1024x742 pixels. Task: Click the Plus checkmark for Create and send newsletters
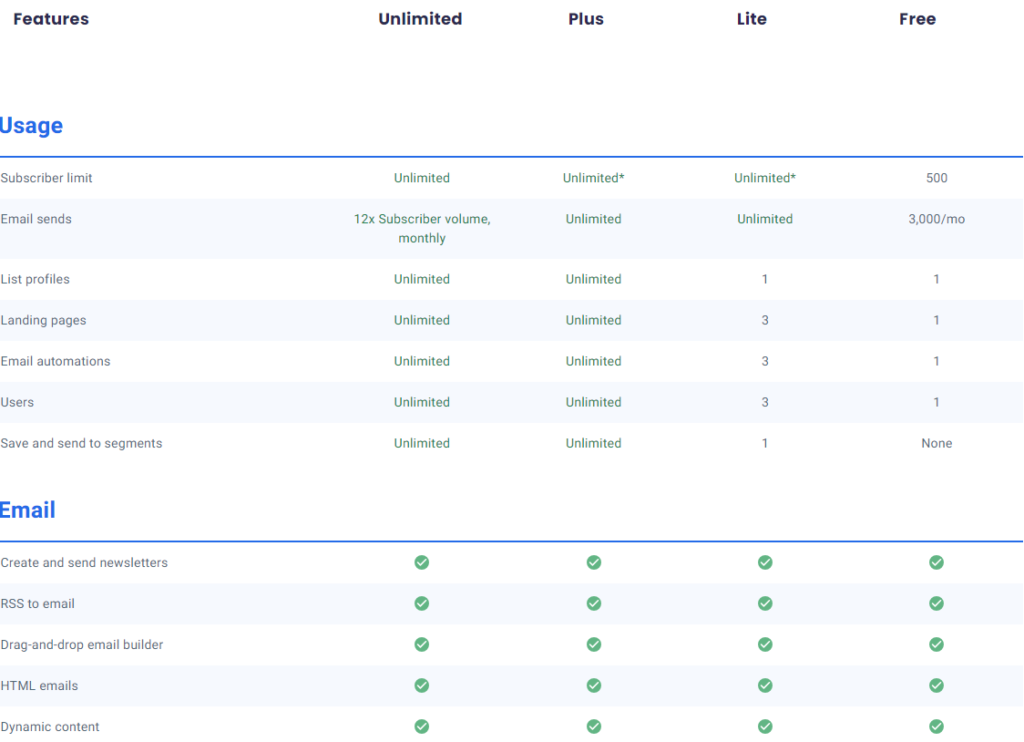click(x=594, y=562)
